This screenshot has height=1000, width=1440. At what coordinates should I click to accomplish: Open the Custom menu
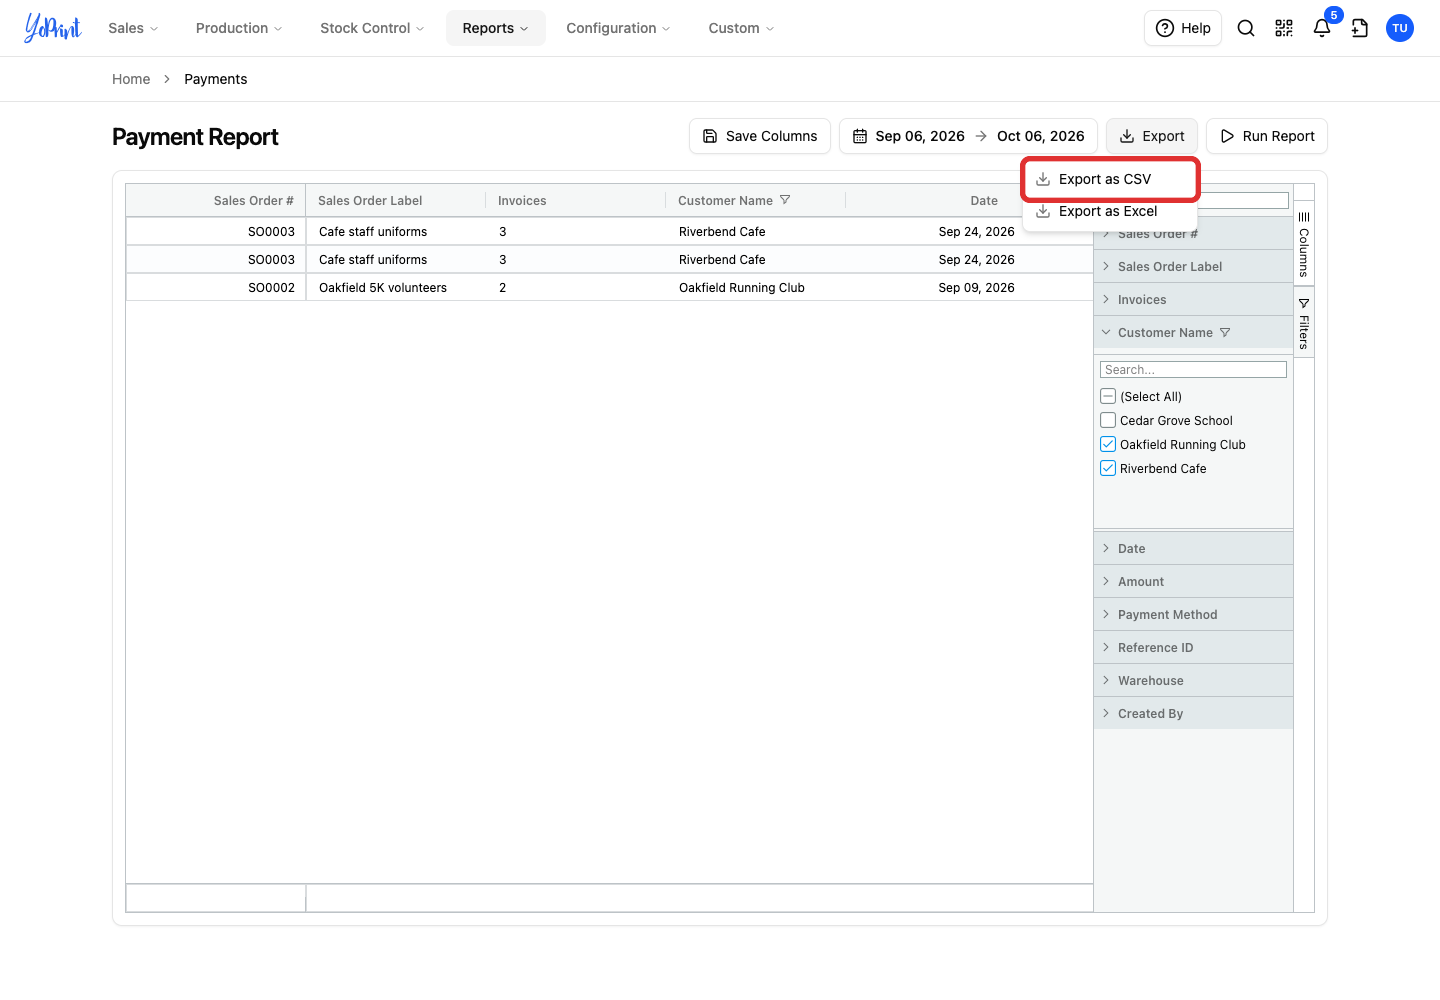pos(741,28)
